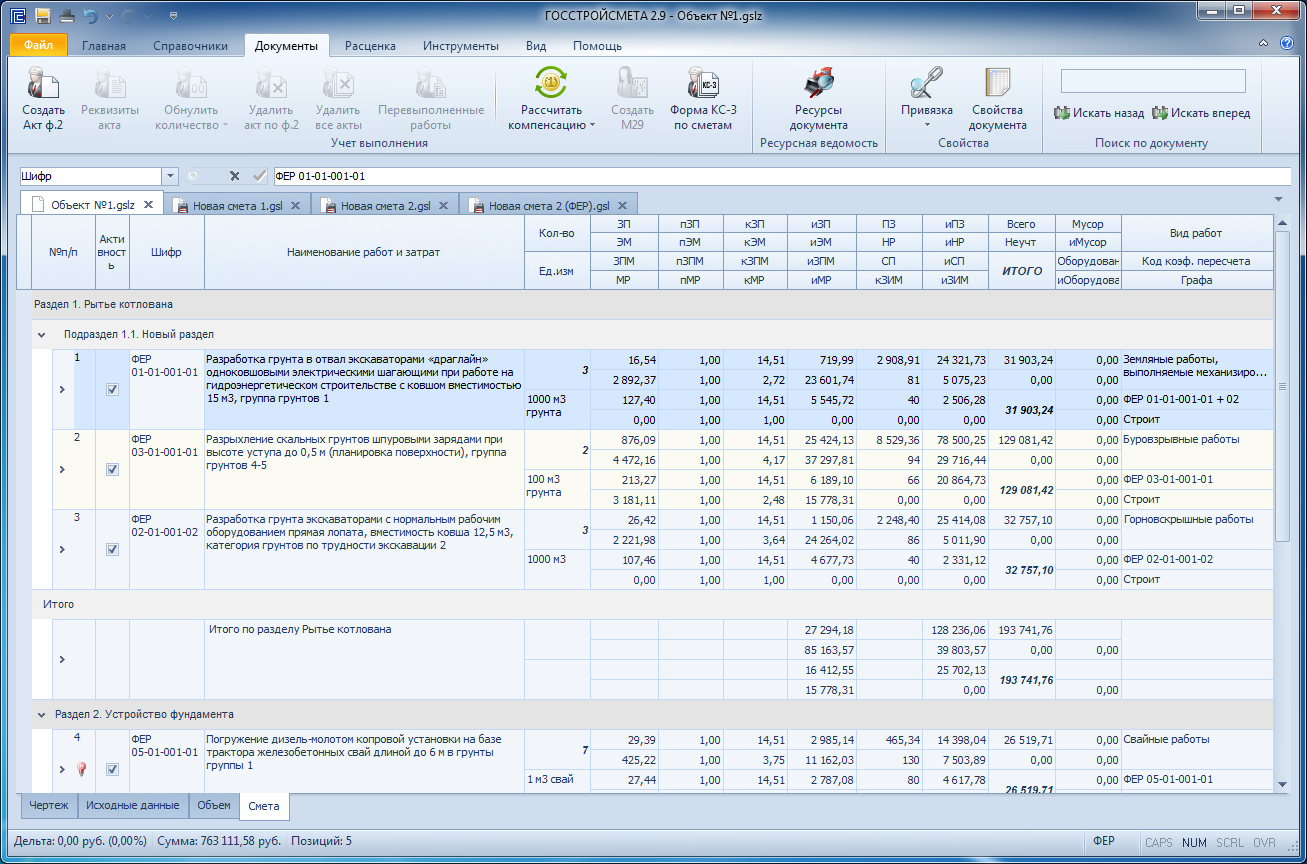Open the customize quick access toolbar dropdown

(174, 16)
